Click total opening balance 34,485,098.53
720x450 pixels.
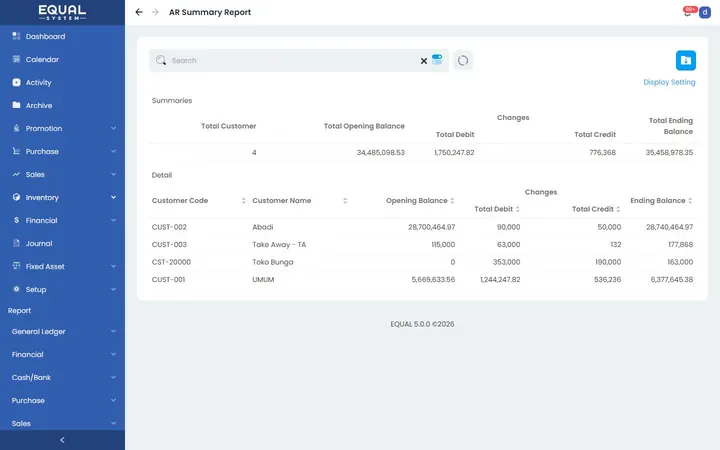(381, 152)
